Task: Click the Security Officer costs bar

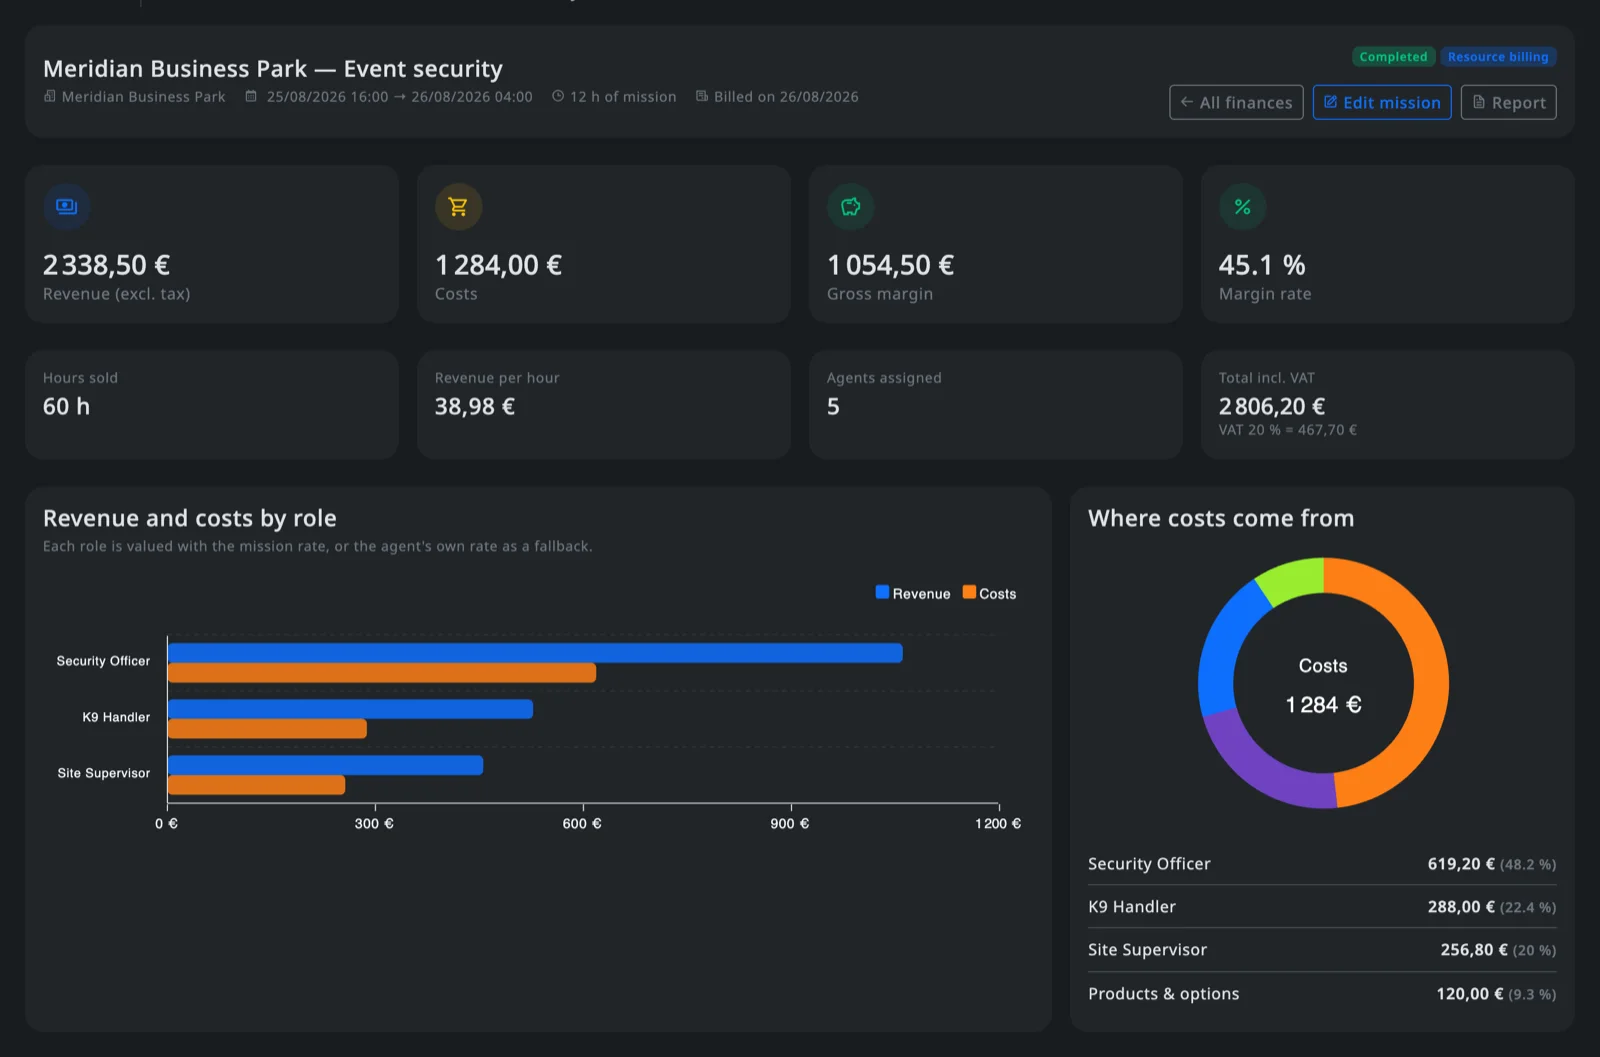Action: pyautogui.click(x=382, y=673)
